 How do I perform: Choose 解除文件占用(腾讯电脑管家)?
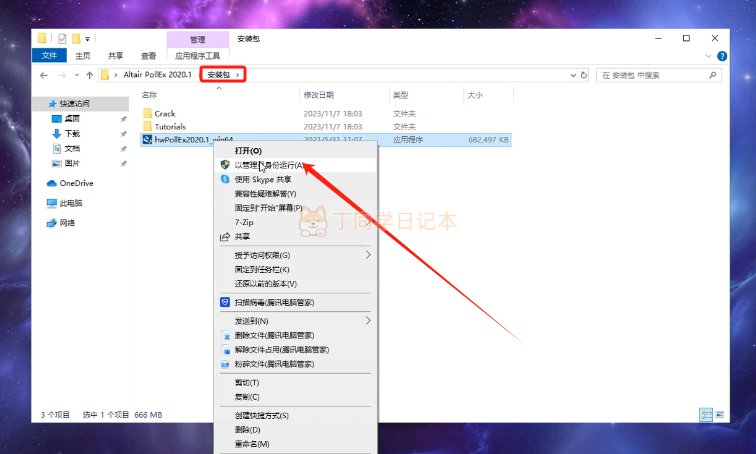pos(295,349)
